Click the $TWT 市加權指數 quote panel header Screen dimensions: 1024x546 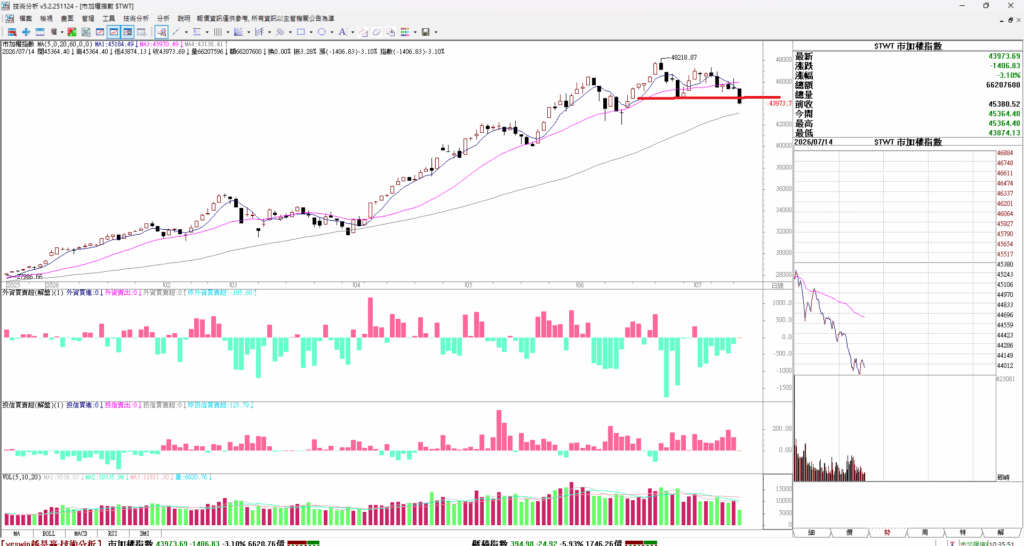[908, 46]
